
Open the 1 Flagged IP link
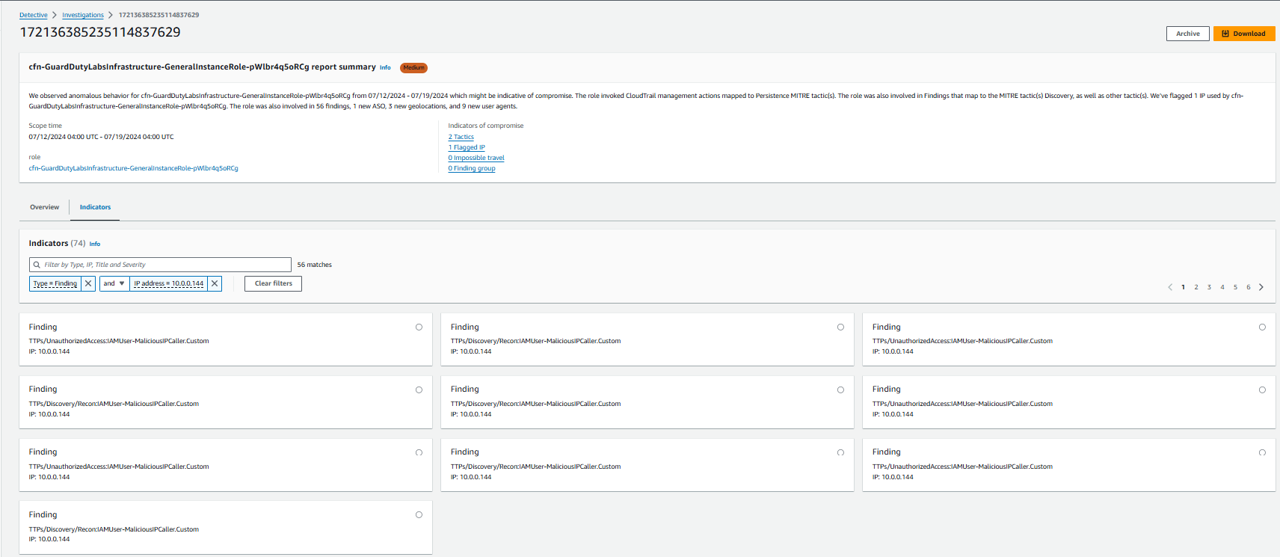467,147
